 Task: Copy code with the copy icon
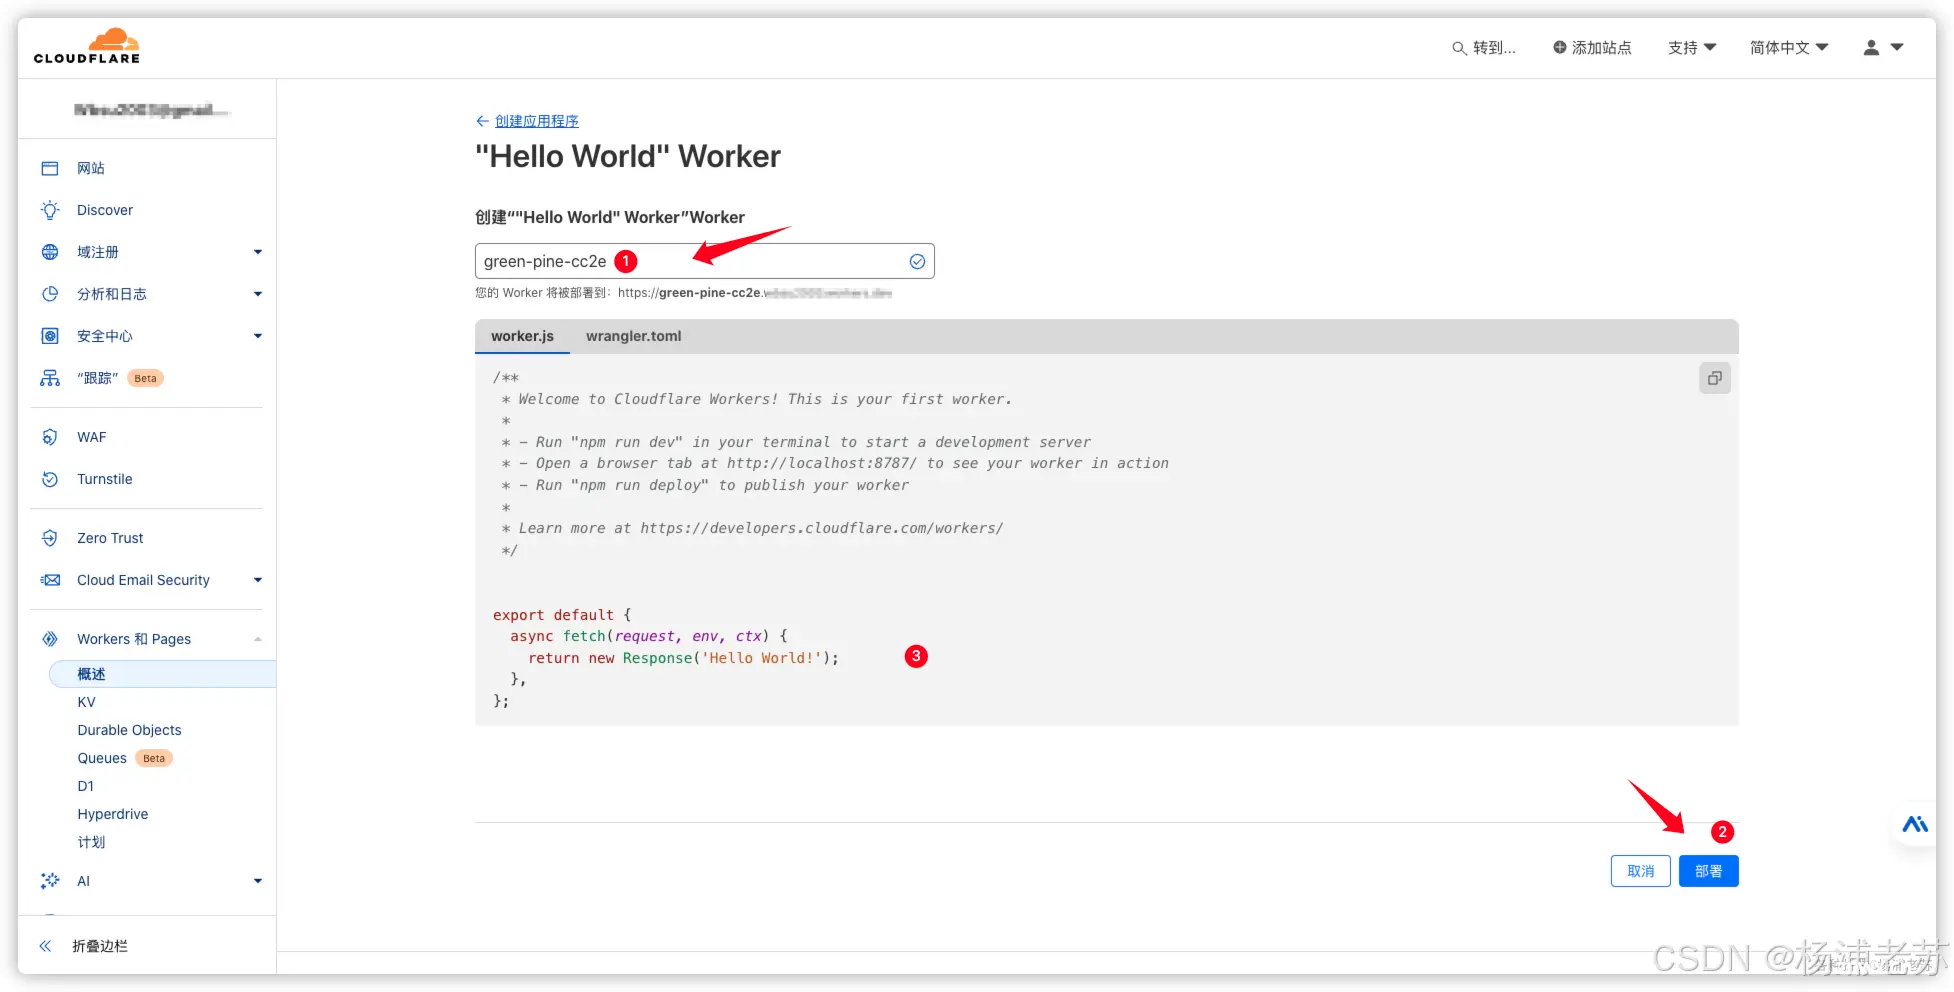tap(1715, 378)
